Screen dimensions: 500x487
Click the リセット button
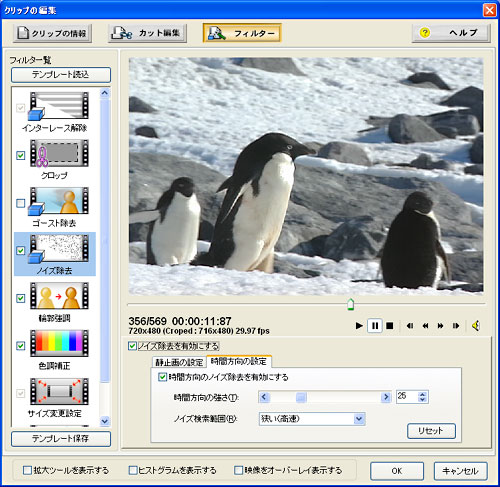coord(431,431)
